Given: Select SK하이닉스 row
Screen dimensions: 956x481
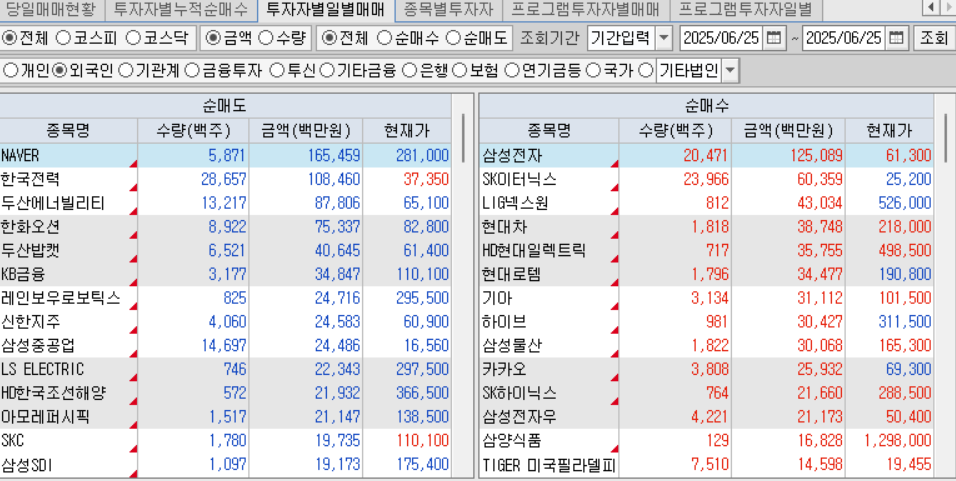Looking at the screenshot, I should [x=706, y=393].
